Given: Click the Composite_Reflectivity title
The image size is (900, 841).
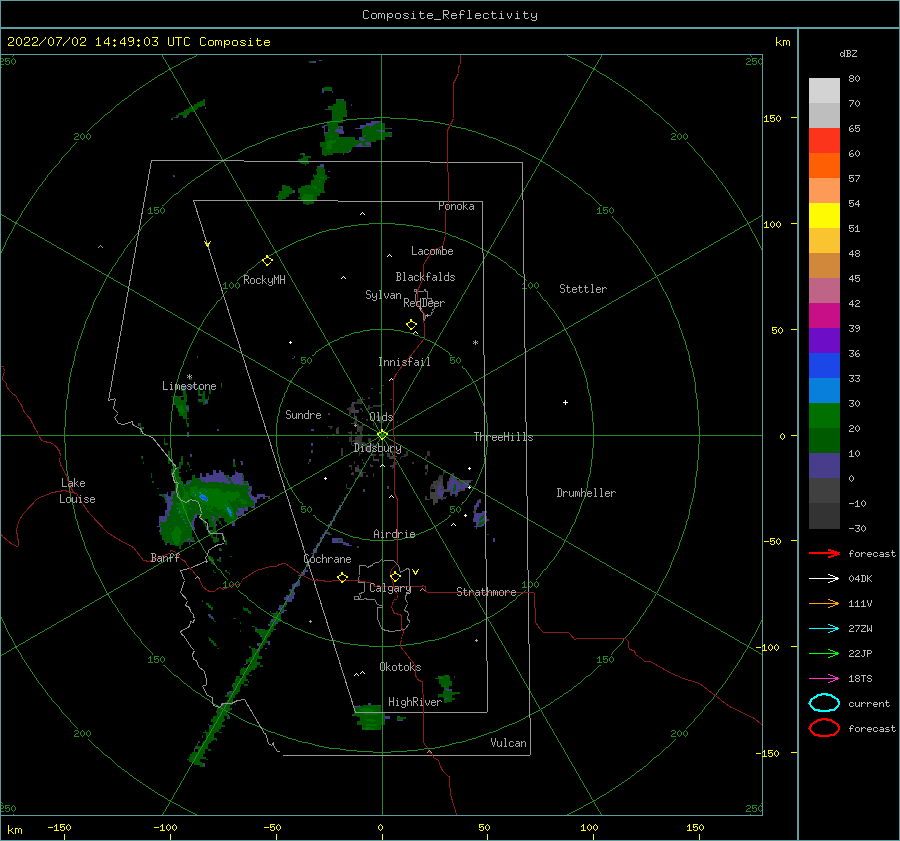Looking at the screenshot, I should coord(450,15).
